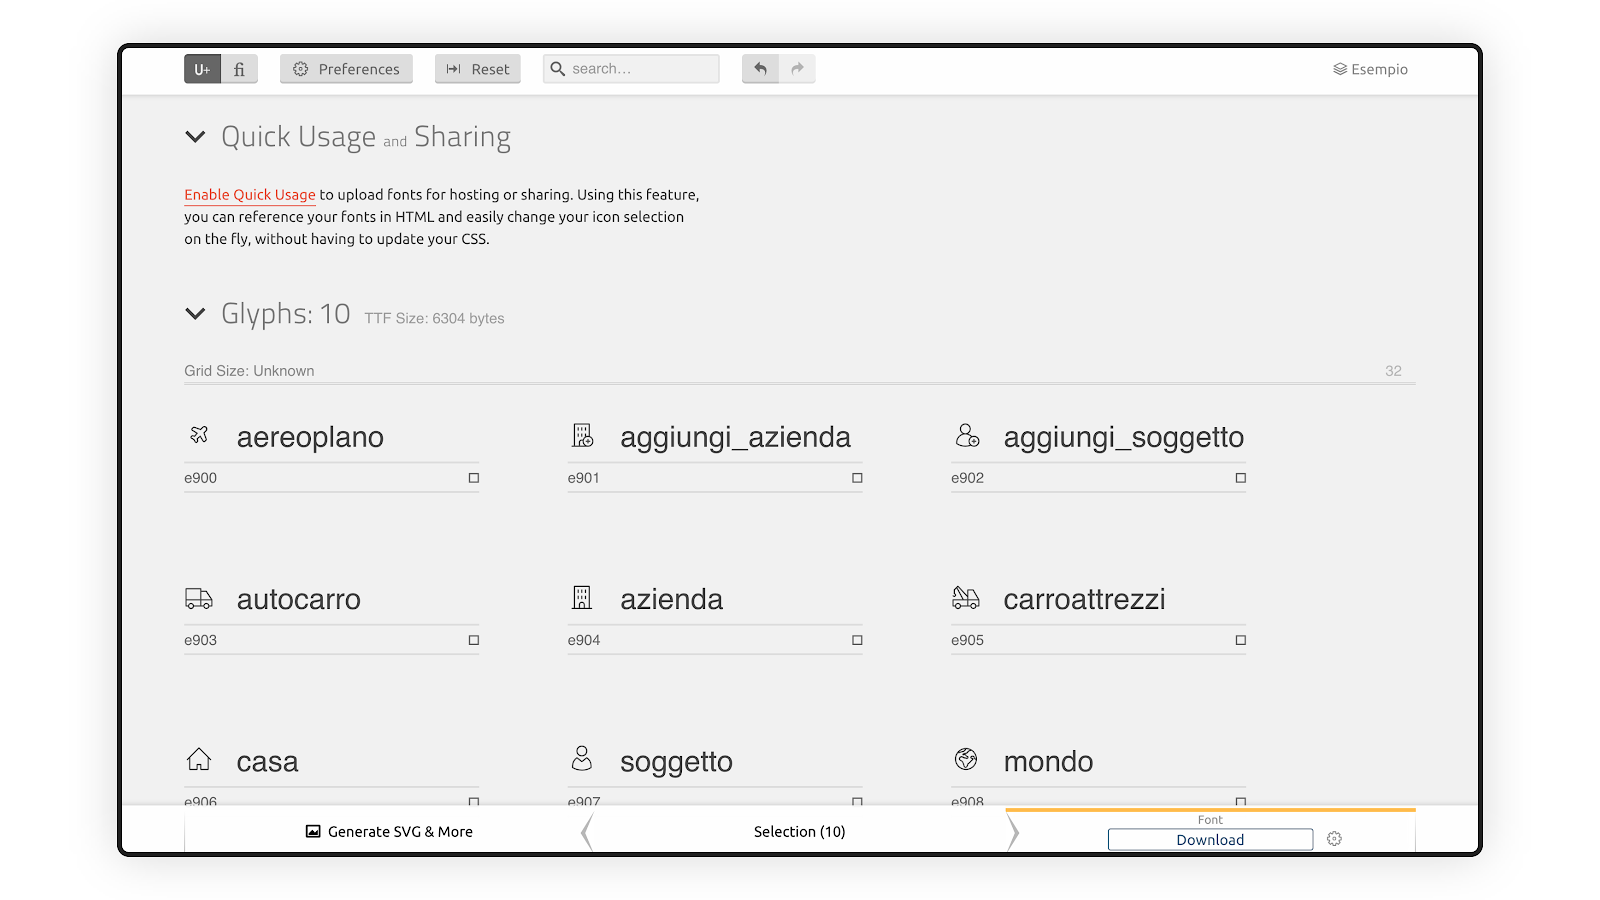The image size is (1600, 900).
Task: Collapse the Glyphs section chevron
Action: click(195, 314)
